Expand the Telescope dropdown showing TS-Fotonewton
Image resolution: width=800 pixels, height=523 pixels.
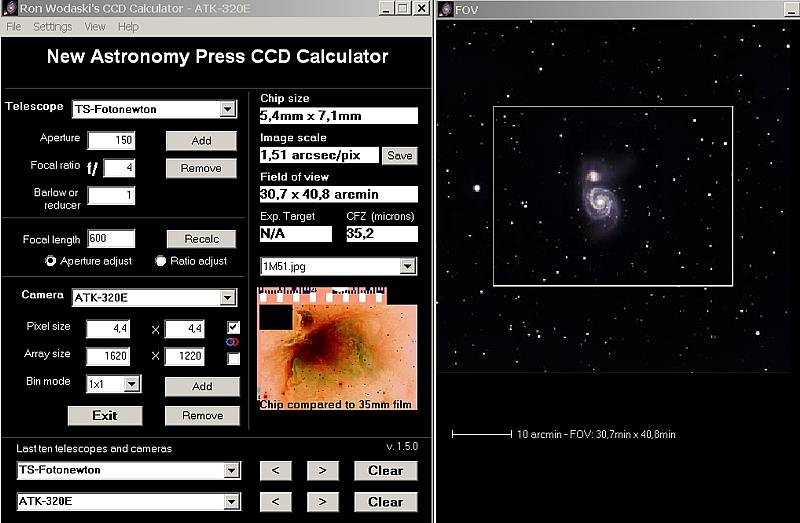(x=227, y=109)
